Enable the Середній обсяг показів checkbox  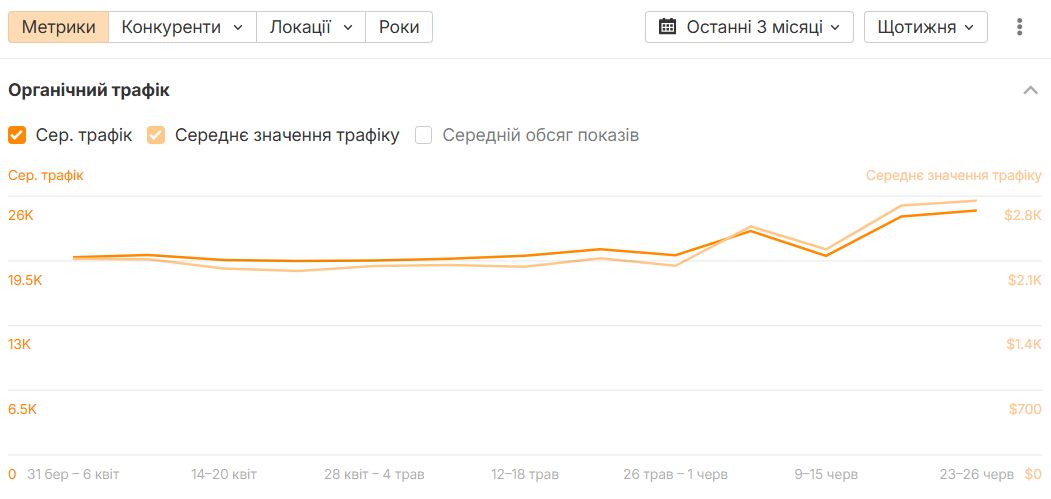click(424, 135)
